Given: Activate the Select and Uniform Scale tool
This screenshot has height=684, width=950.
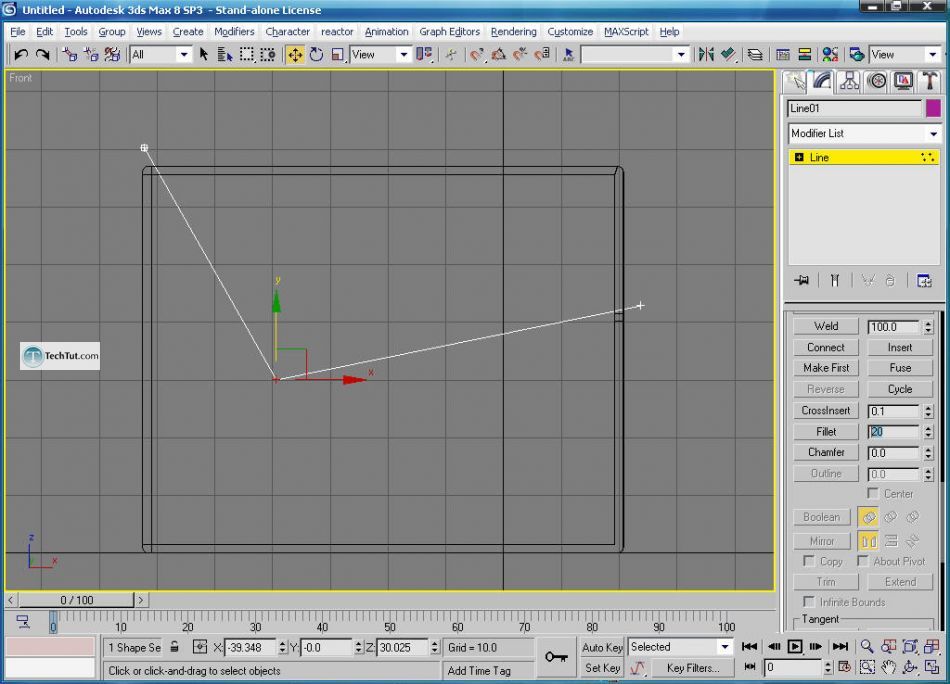Looking at the screenshot, I should coord(338,55).
